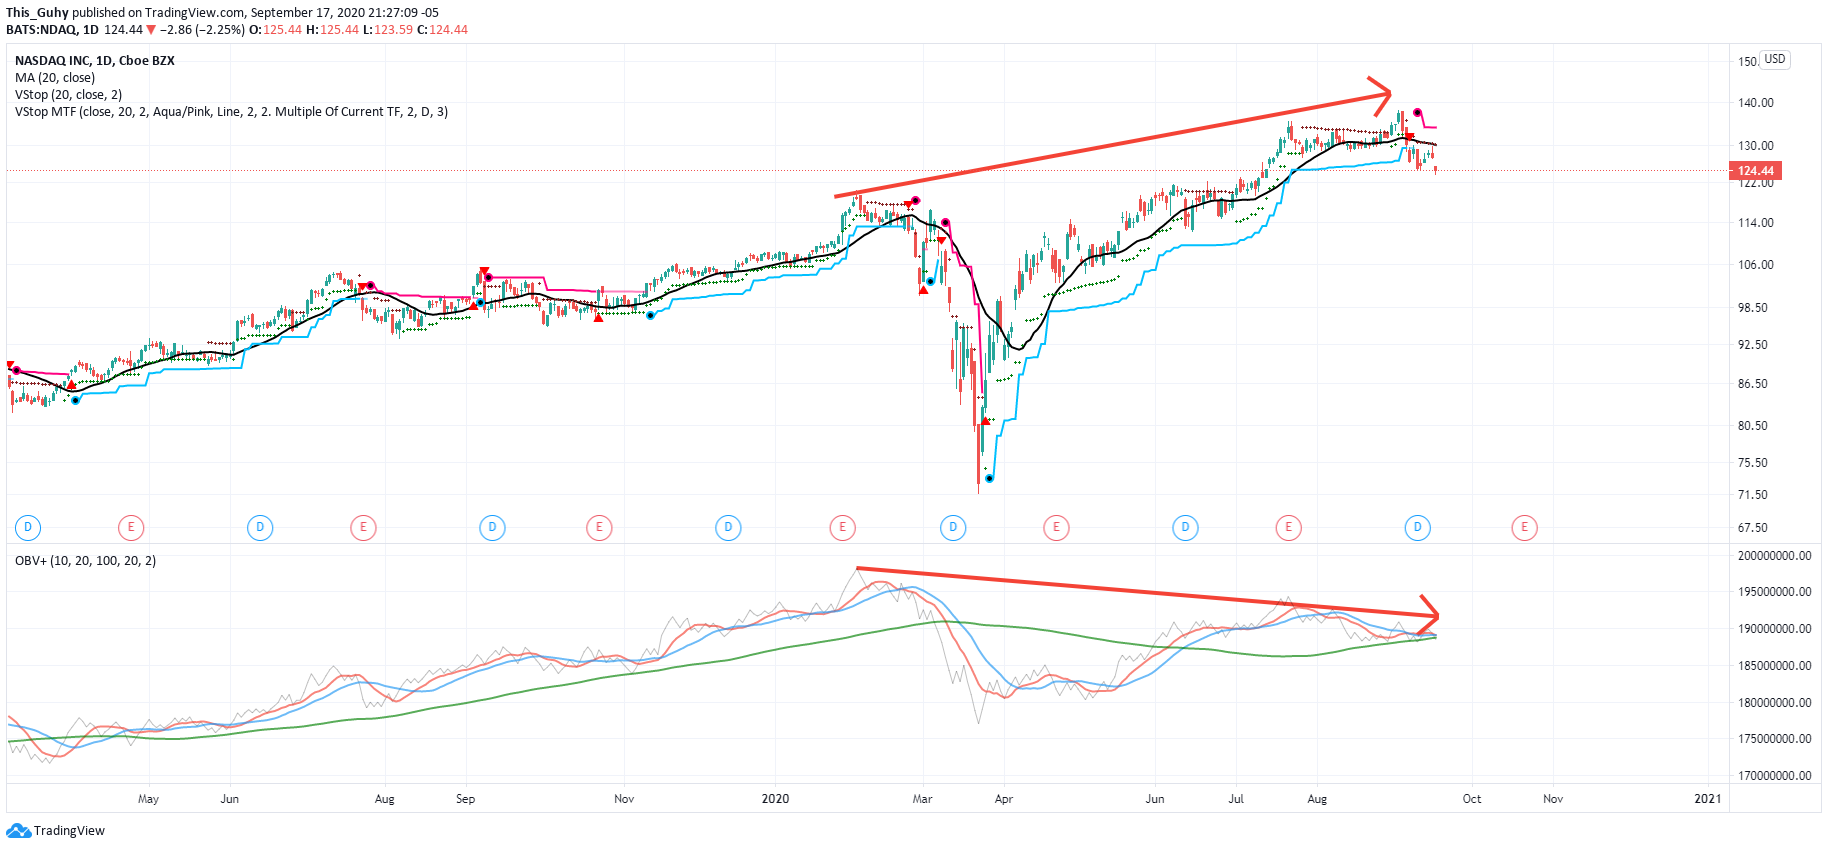Show the earnings marker in late October 2019
The width and height of the screenshot is (1828, 849).
[599, 527]
